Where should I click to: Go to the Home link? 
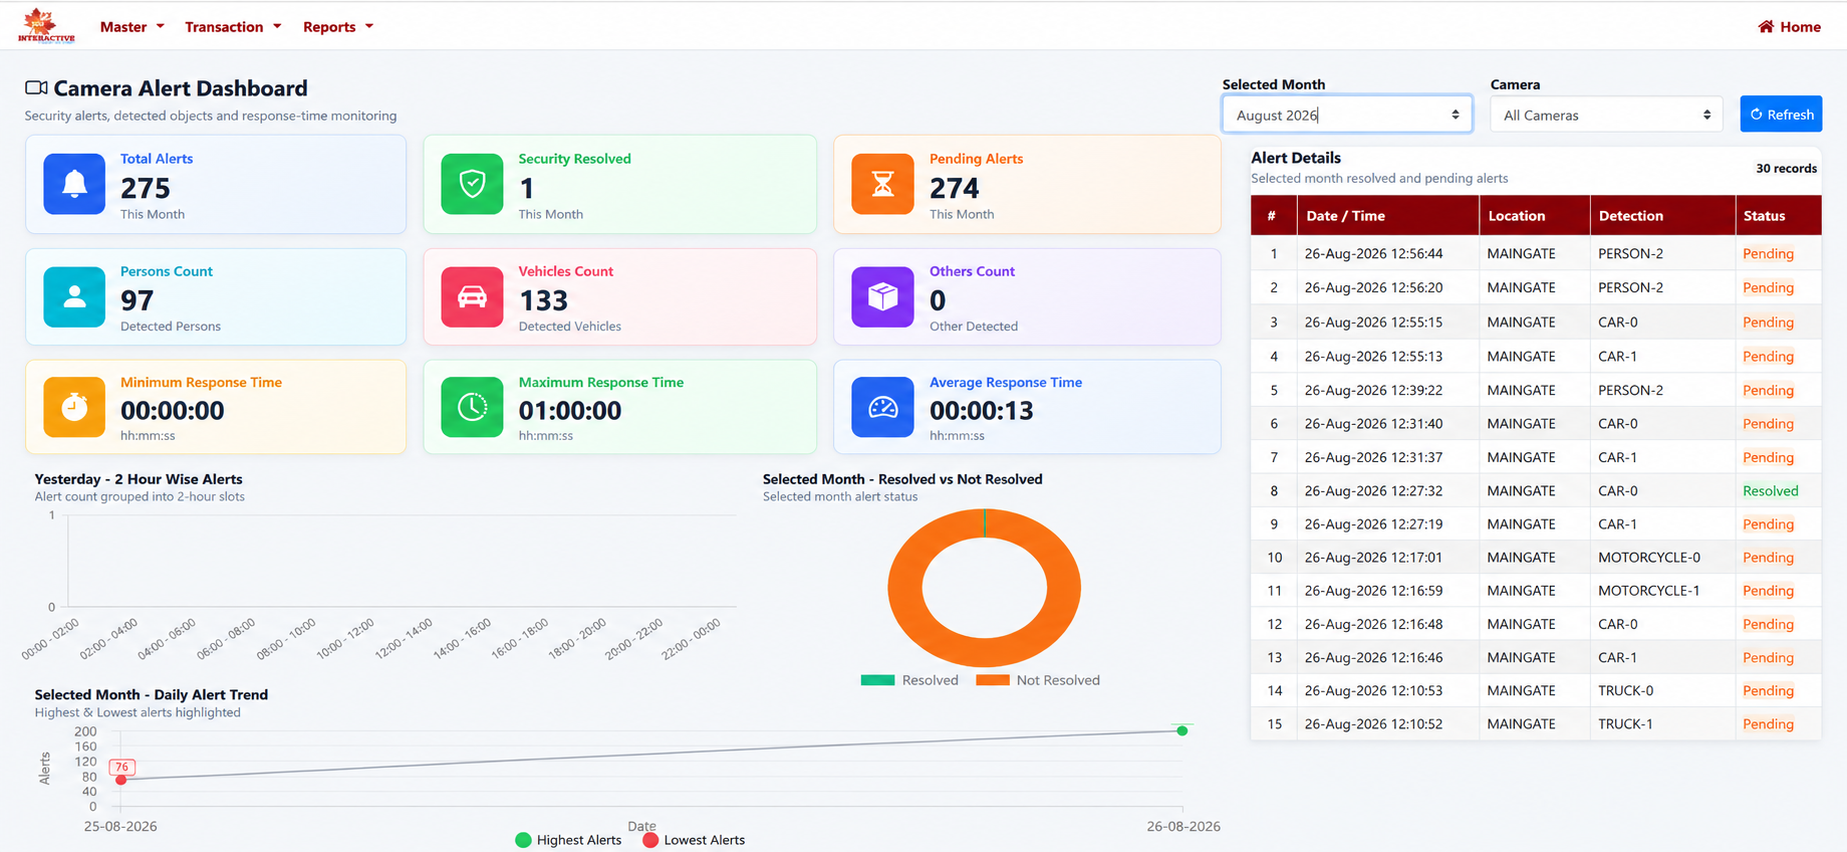pos(1789,27)
